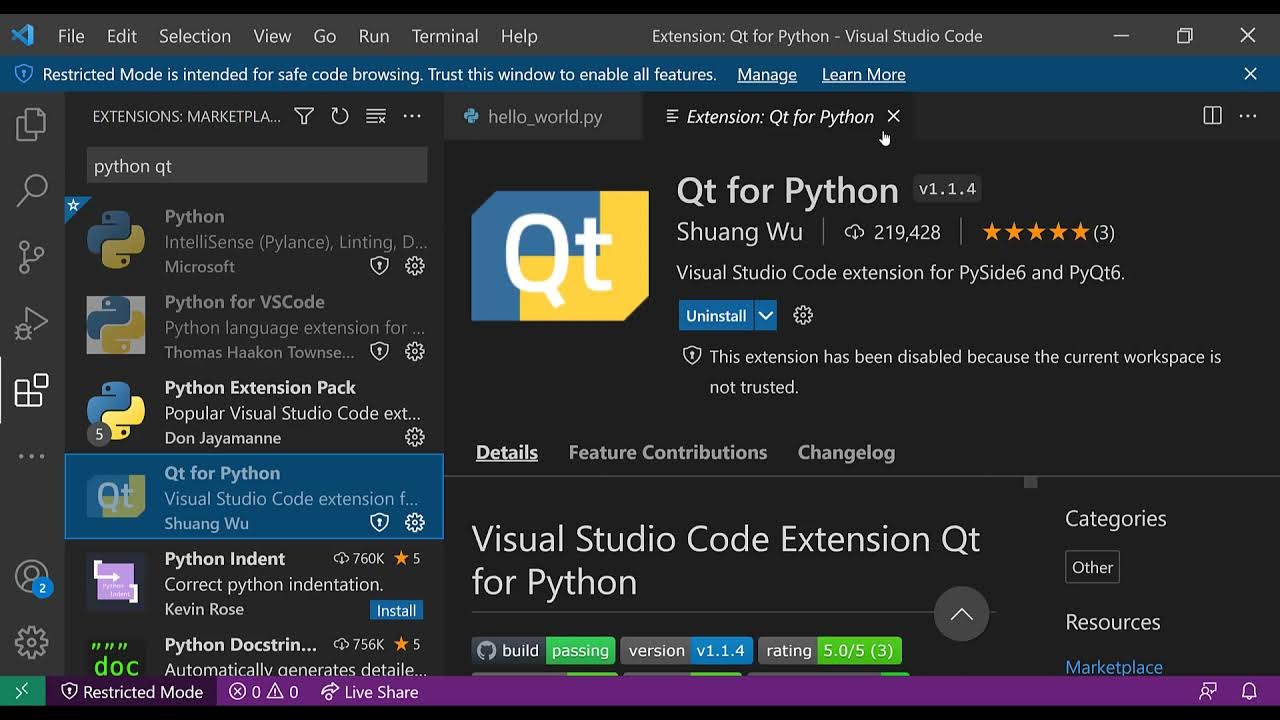The height and width of the screenshot is (720, 1280).
Task: Refresh the extensions list
Action: click(340, 117)
